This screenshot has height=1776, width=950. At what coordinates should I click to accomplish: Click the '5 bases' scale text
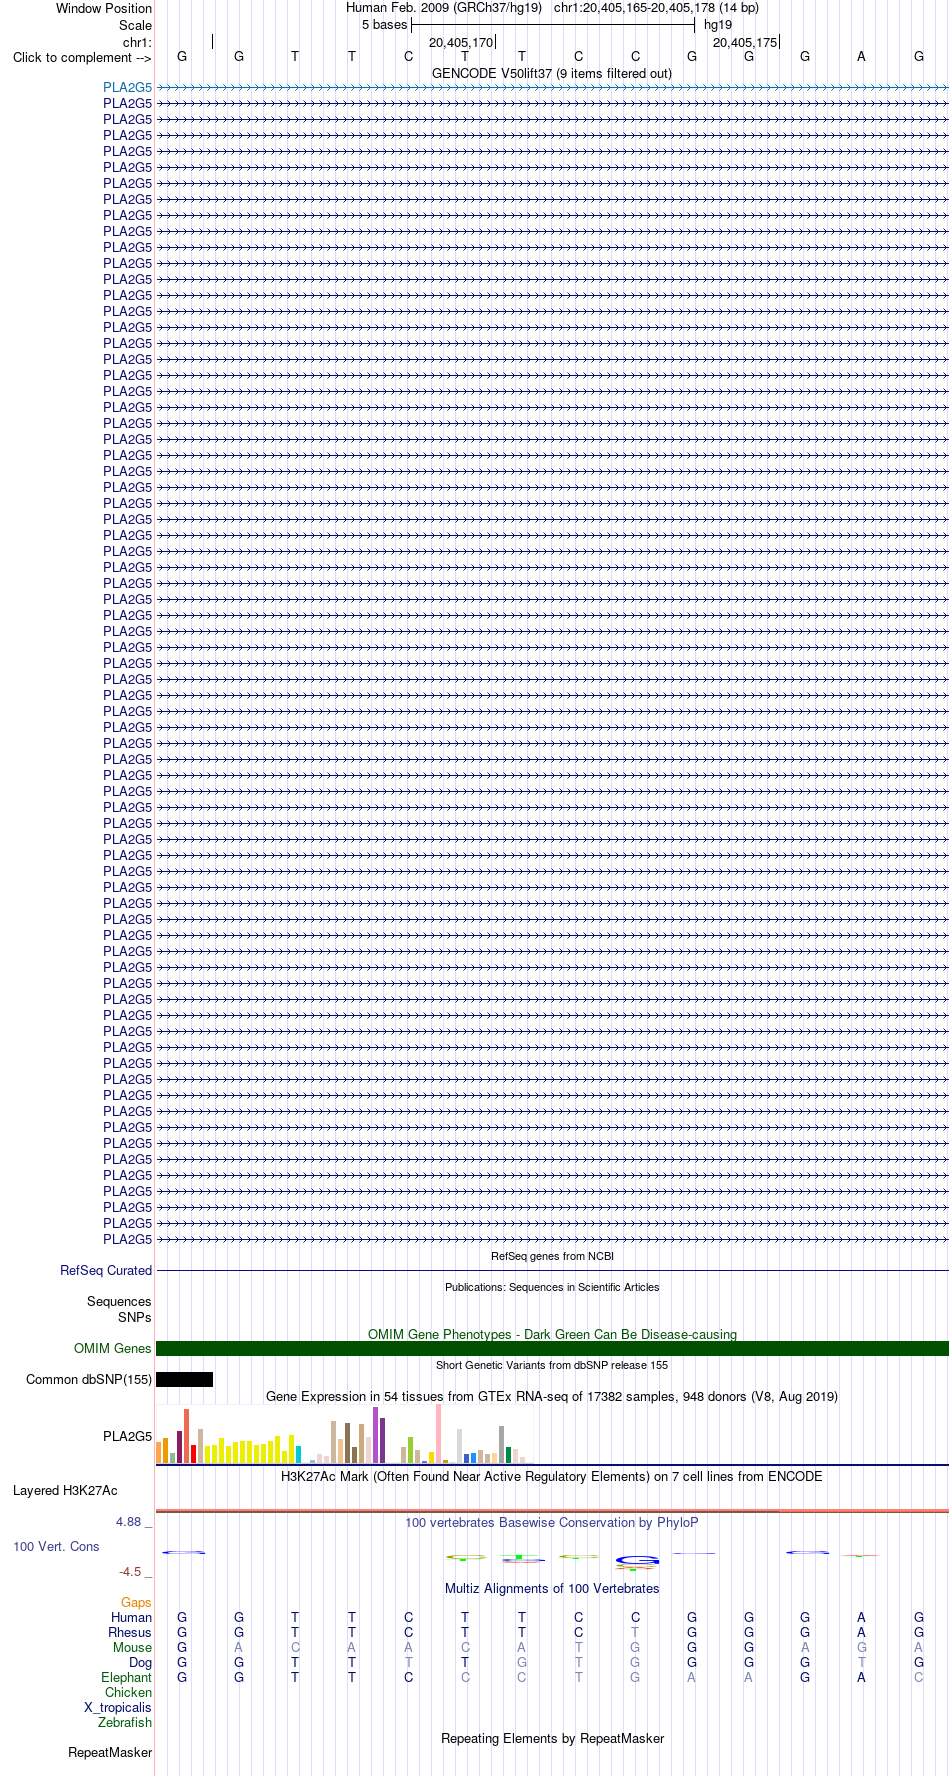[385, 25]
